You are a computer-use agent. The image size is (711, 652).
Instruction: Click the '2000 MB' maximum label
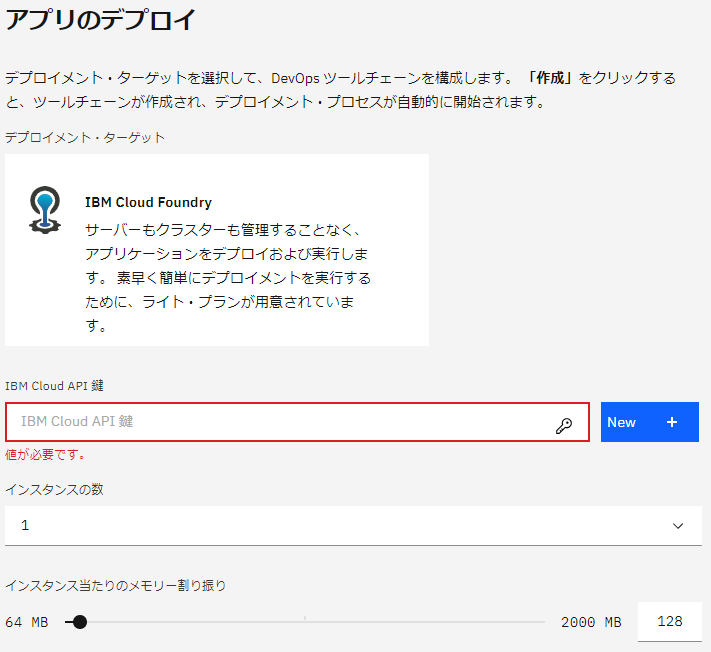coord(591,622)
